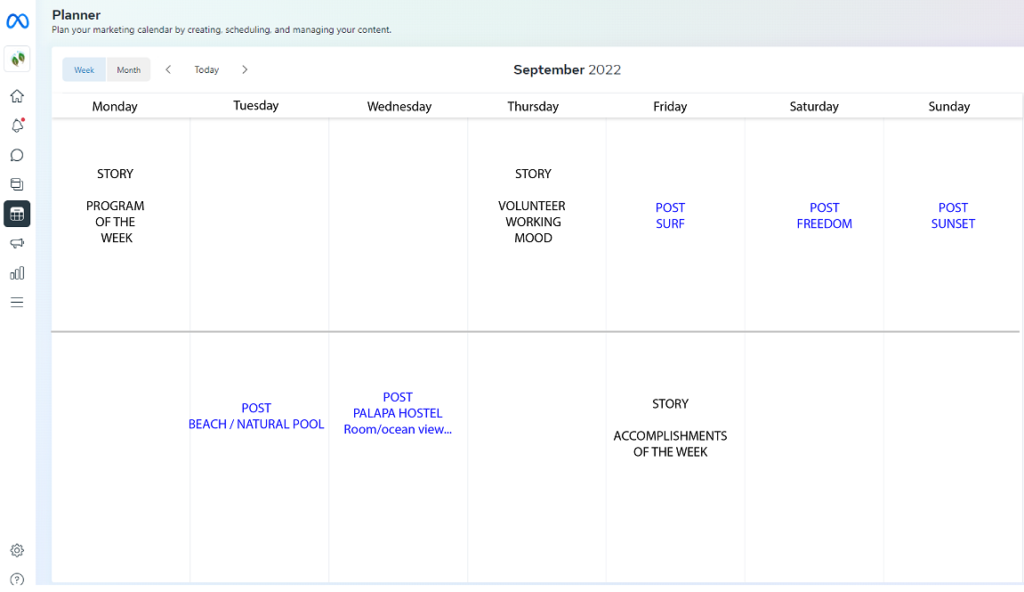The width and height of the screenshot is (1024, 592).
Task: Open the Inbox chat bubble icon
Action: (17, 155)
